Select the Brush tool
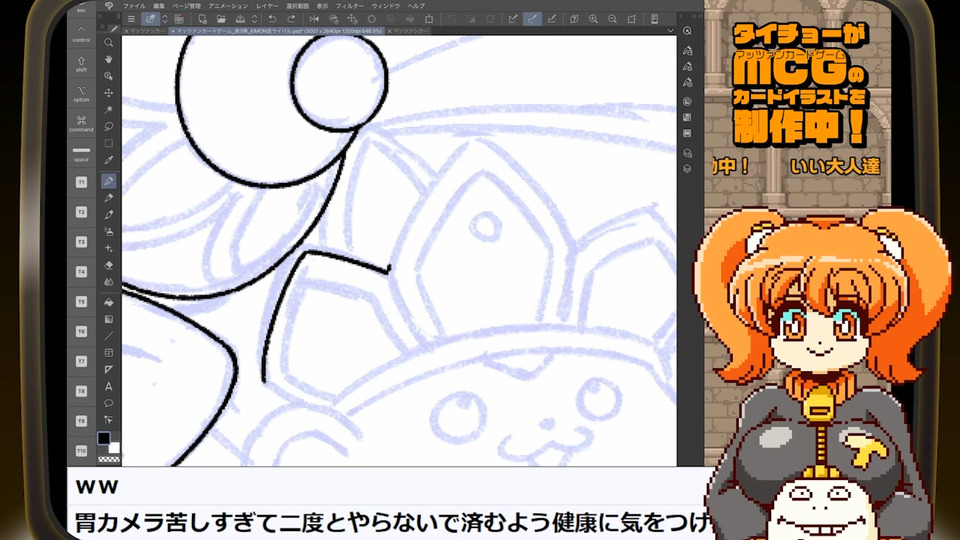The image size is (960, 540). (108, 215)
